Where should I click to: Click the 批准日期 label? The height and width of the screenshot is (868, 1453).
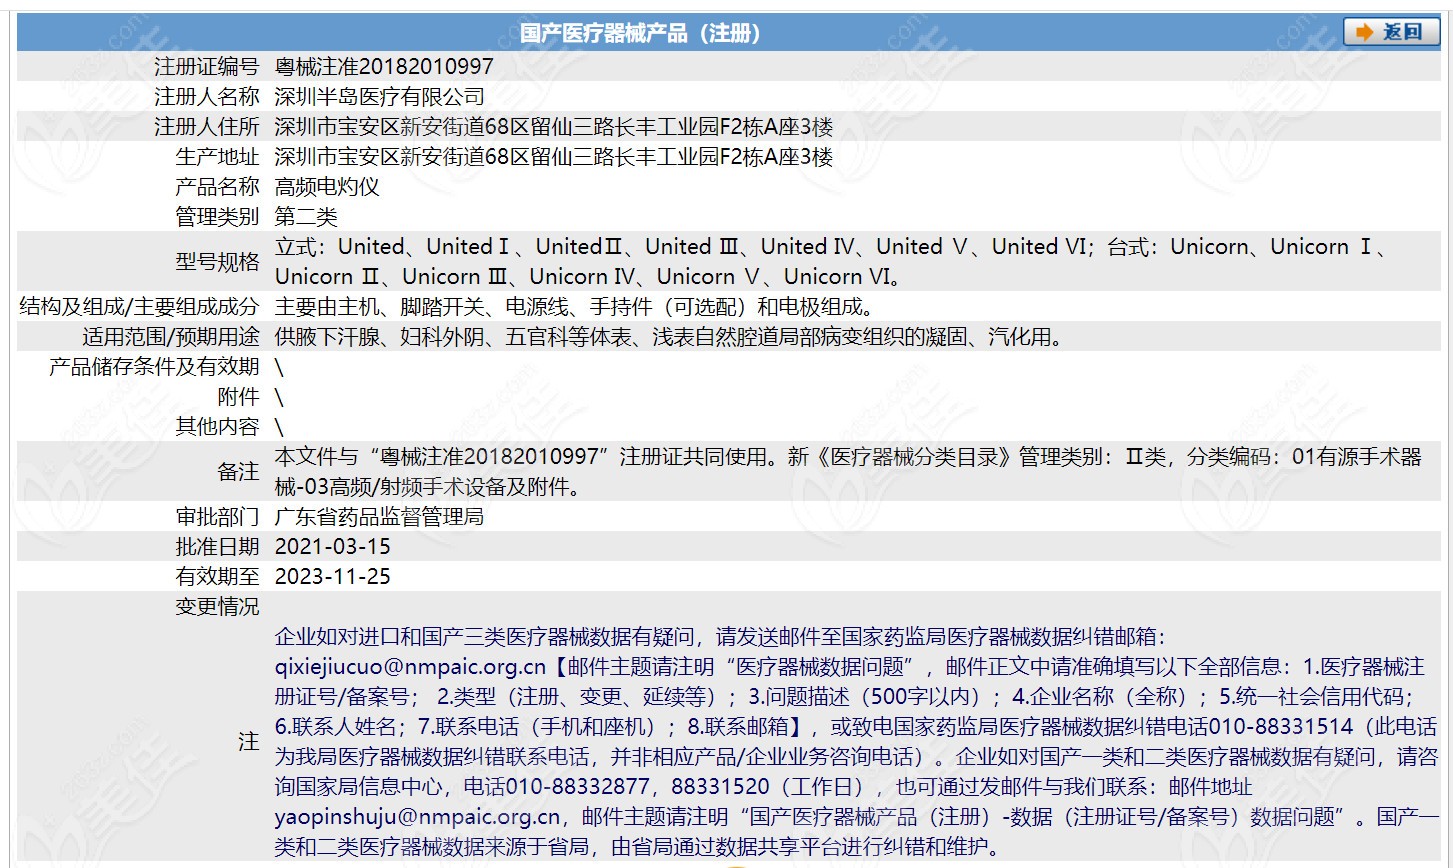[217, 546]
